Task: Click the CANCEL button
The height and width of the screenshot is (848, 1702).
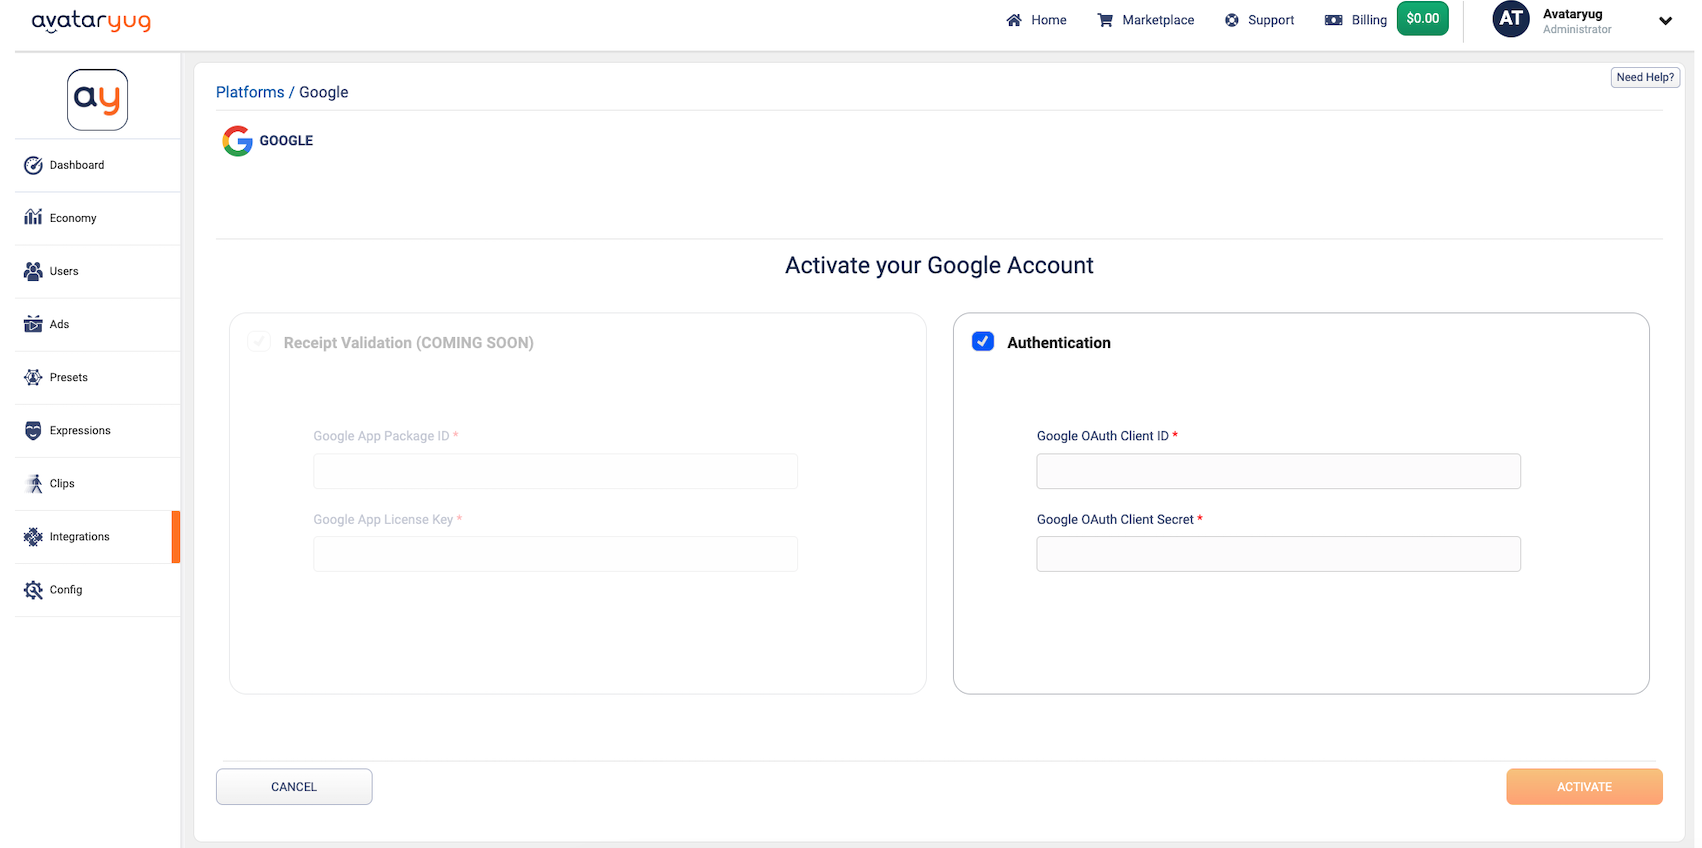Action: (x=294, y=787)
